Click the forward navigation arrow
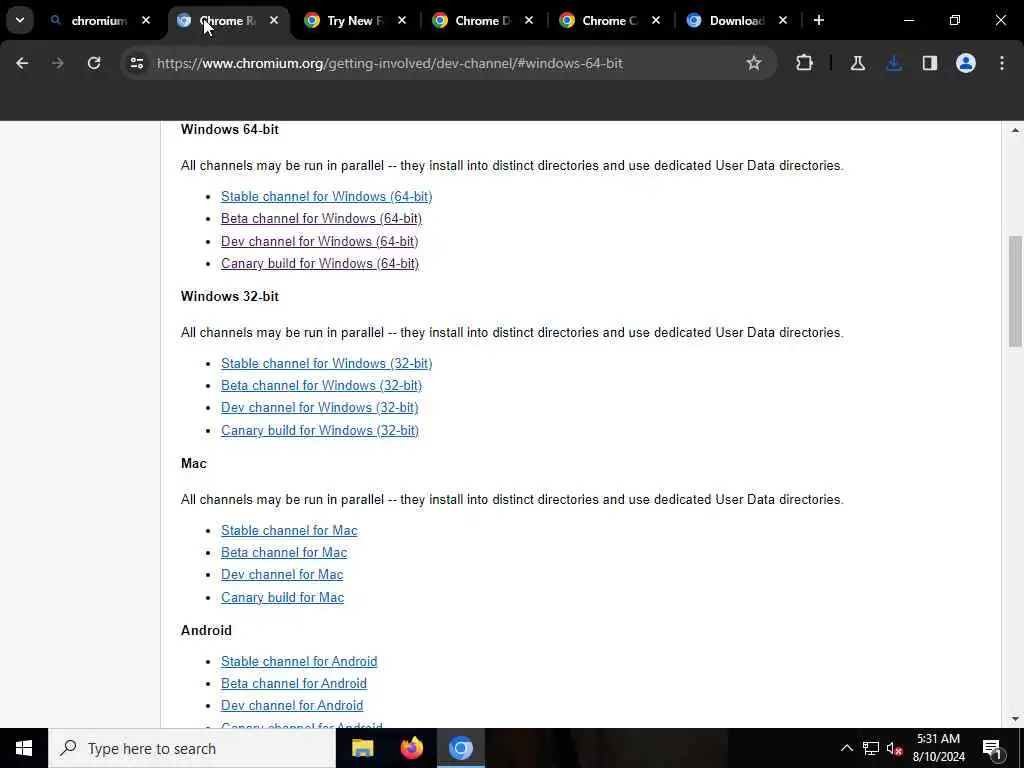Image resolution: width=1024 pixels, height=768 pixels. tap(58, 63)
